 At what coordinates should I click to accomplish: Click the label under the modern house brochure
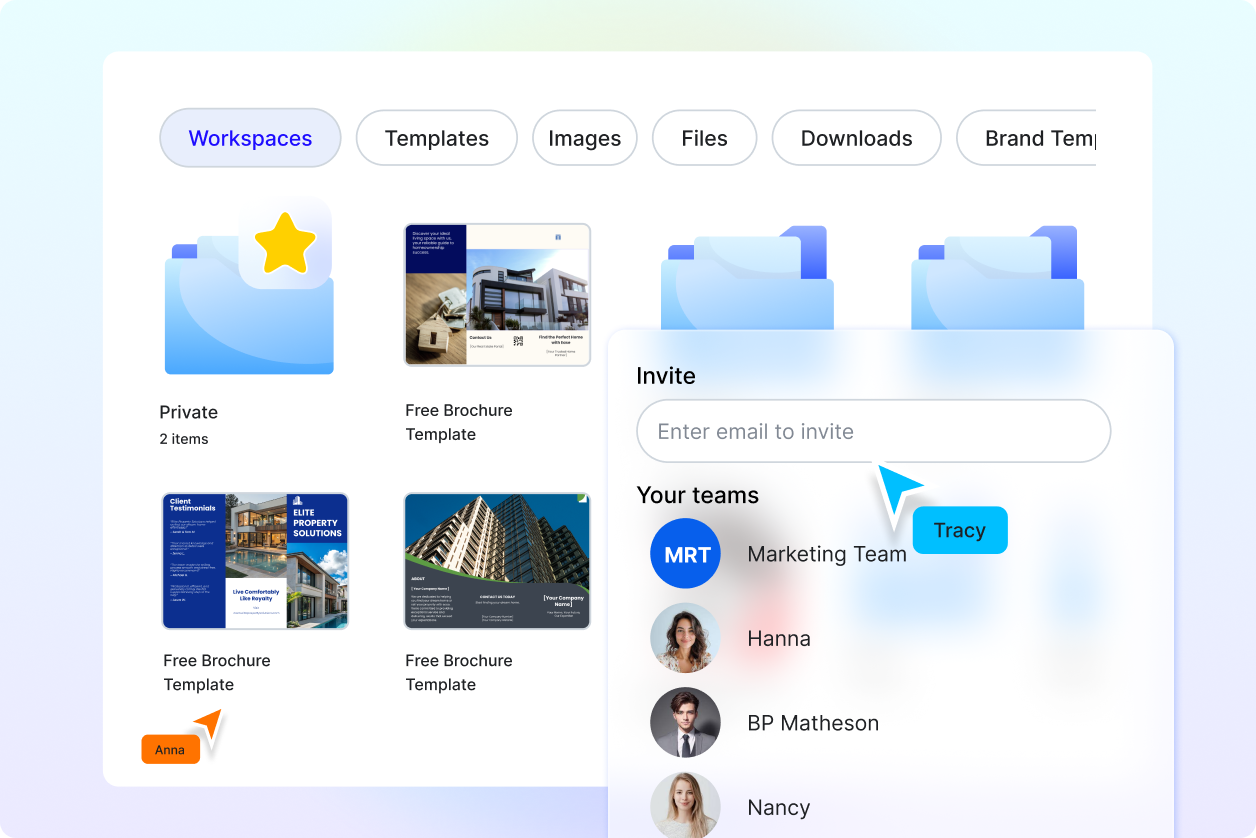point(459,422)
